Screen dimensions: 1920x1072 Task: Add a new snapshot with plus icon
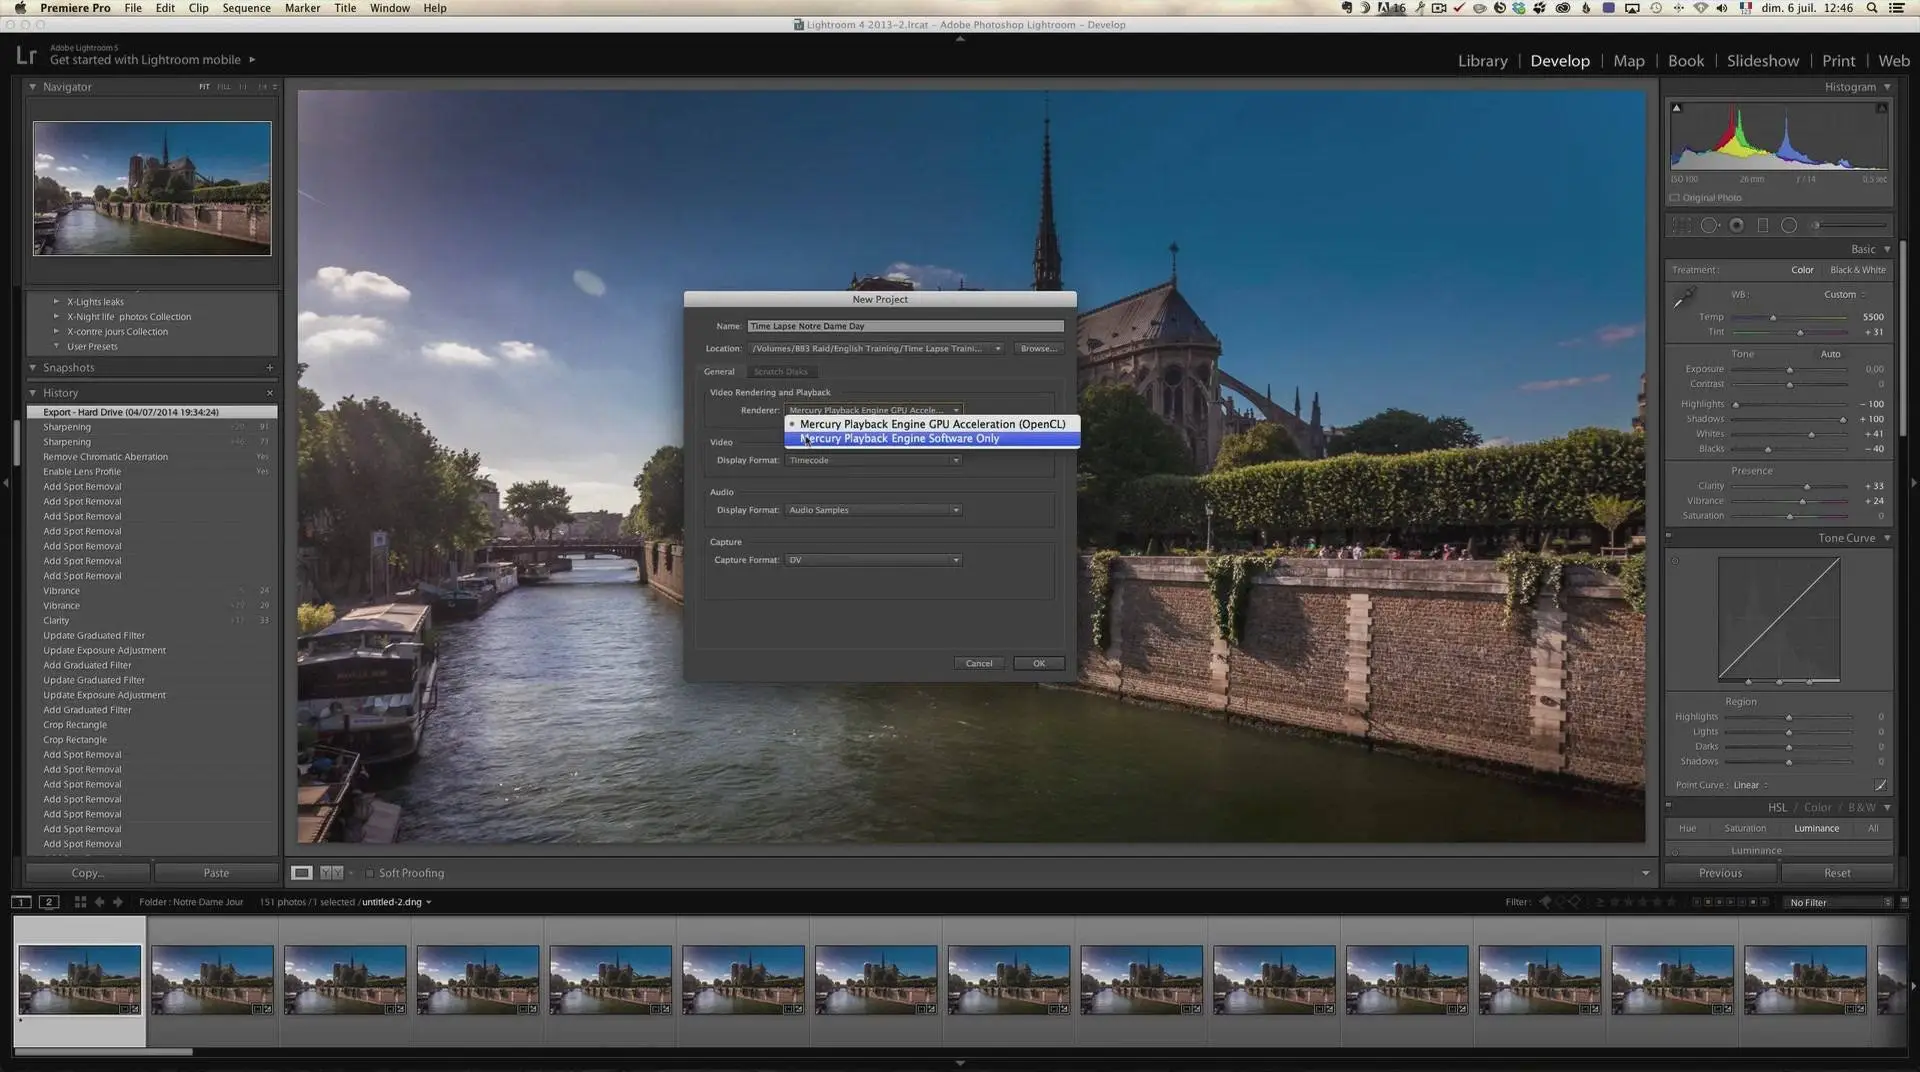269,368
